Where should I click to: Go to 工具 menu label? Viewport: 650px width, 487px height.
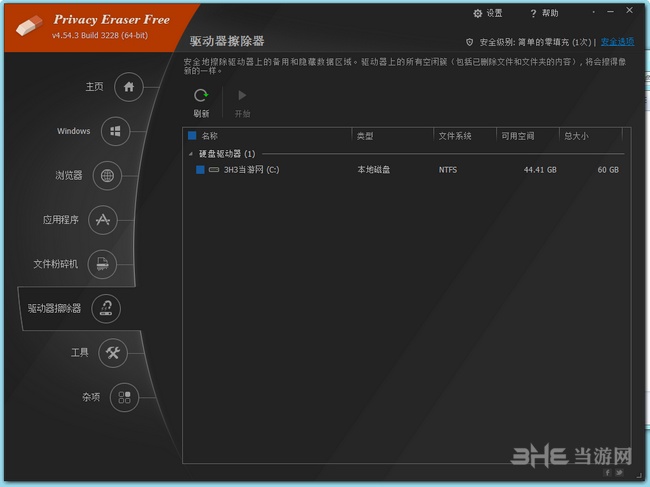click(80, 353)
